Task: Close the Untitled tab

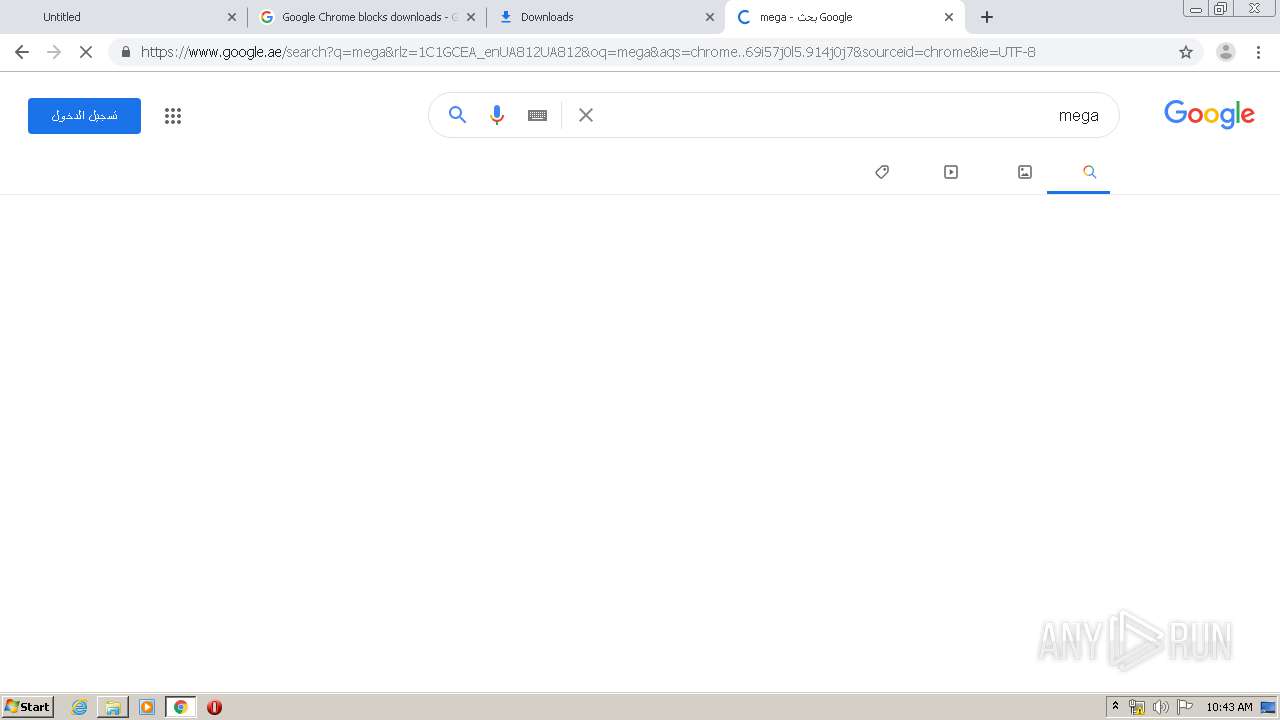Action: click(232, 17)
